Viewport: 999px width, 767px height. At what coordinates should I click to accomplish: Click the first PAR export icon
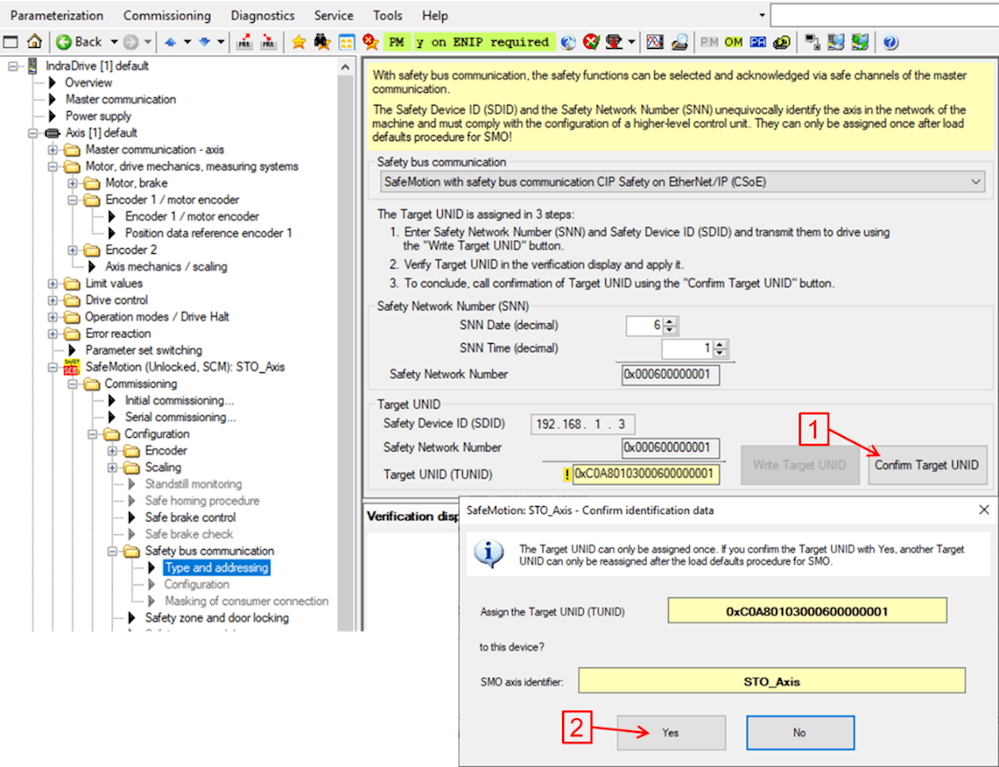244,42
